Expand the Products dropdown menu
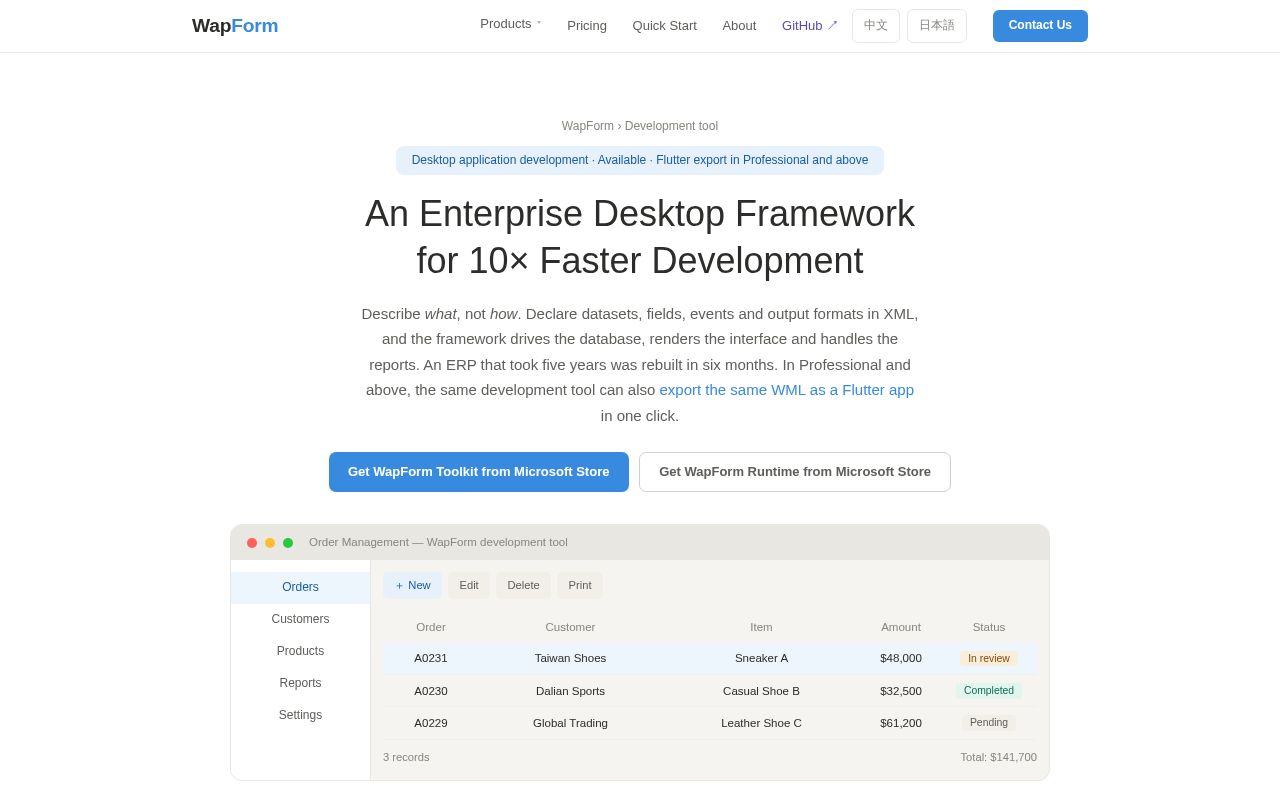 point(510,24)
